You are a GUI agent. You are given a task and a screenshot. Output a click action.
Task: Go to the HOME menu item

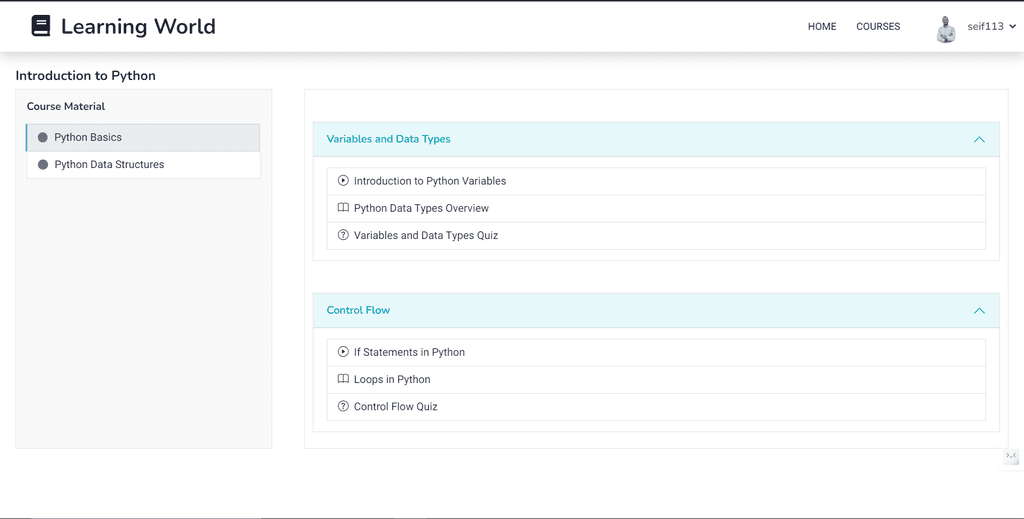click(822, 27)
